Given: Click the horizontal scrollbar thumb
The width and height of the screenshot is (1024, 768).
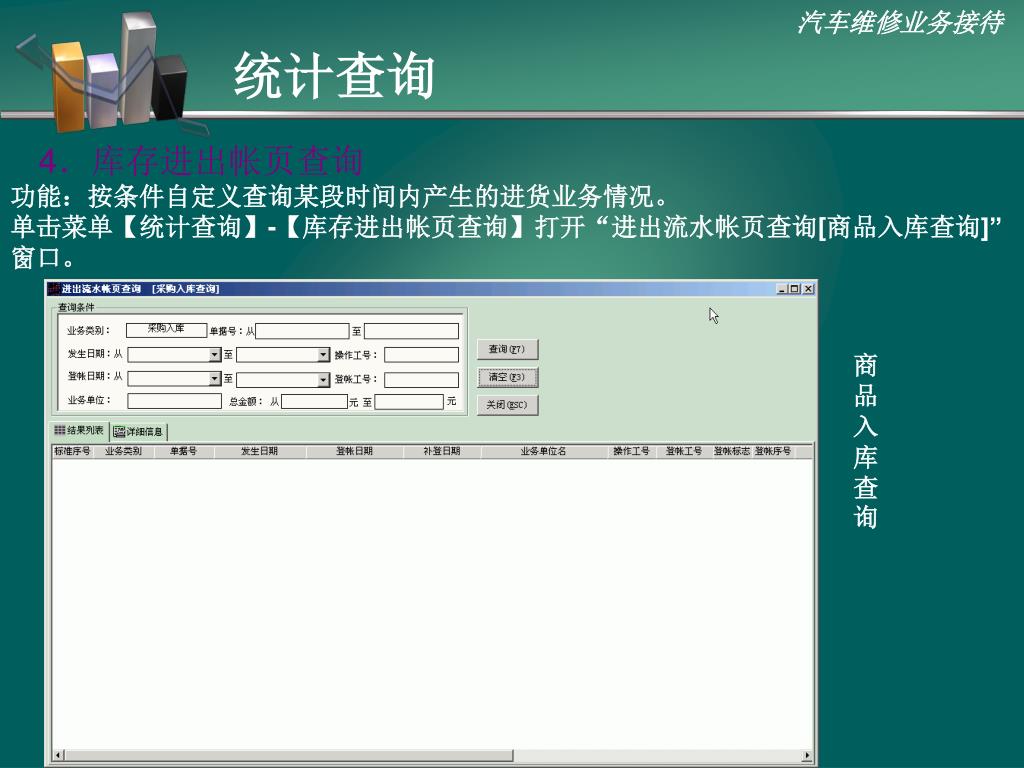Looking at the screenshot, I should pos(289,756).
